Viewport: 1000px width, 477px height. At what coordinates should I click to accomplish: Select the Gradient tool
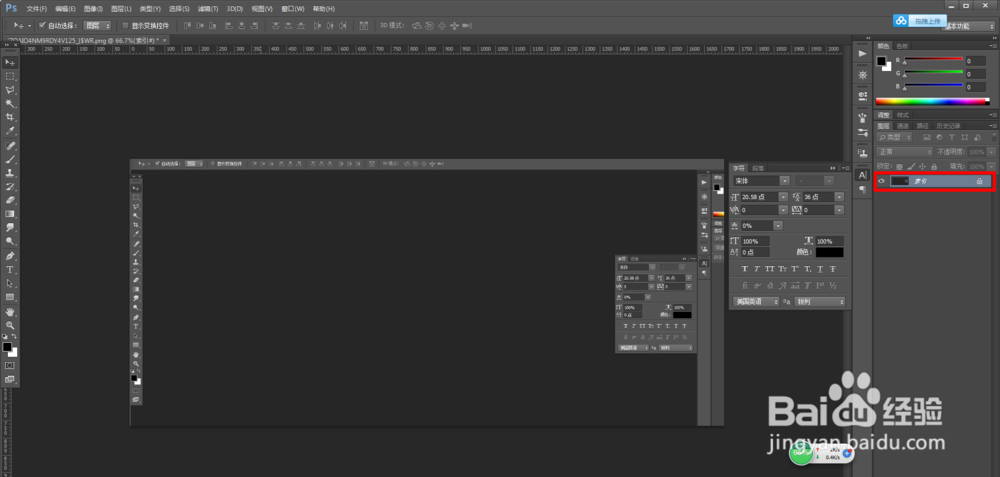click(10, 214)
